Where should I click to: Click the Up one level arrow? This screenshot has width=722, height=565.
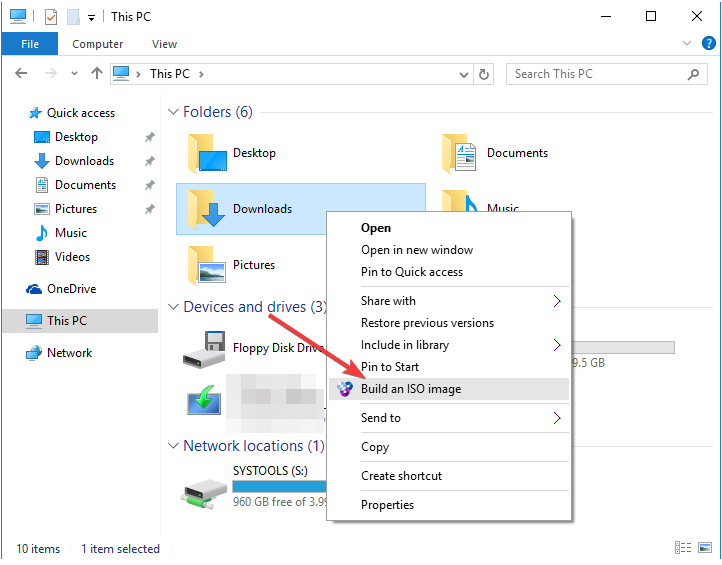click(x=97, y=73)
